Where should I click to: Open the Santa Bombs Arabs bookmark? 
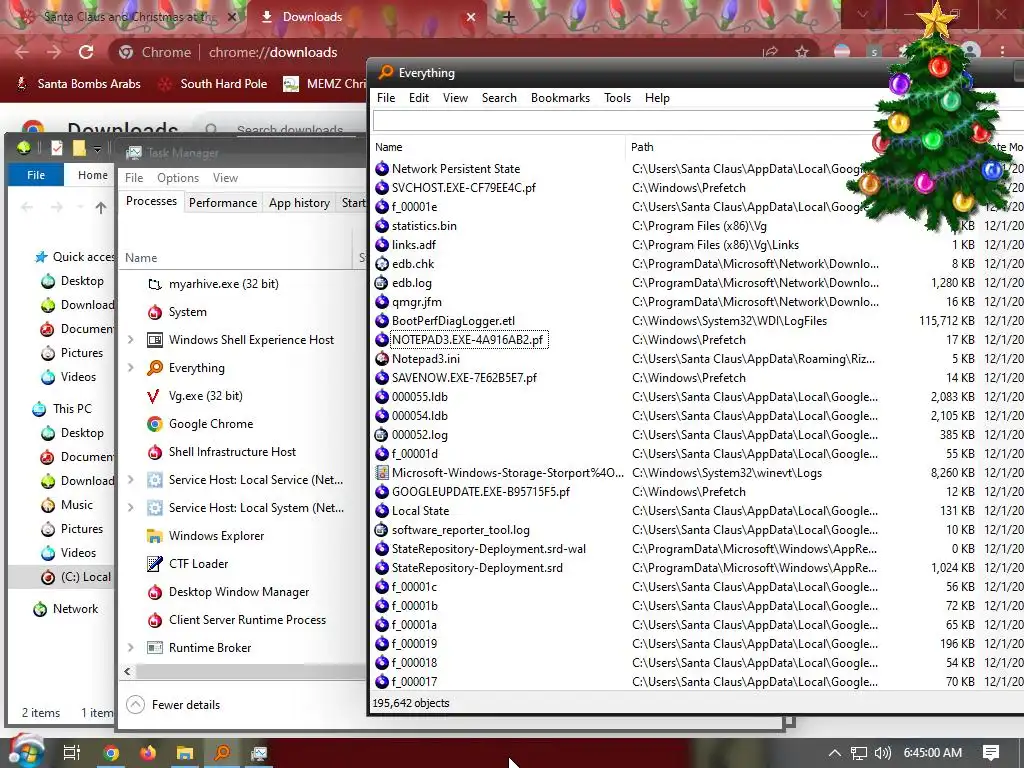78,84
